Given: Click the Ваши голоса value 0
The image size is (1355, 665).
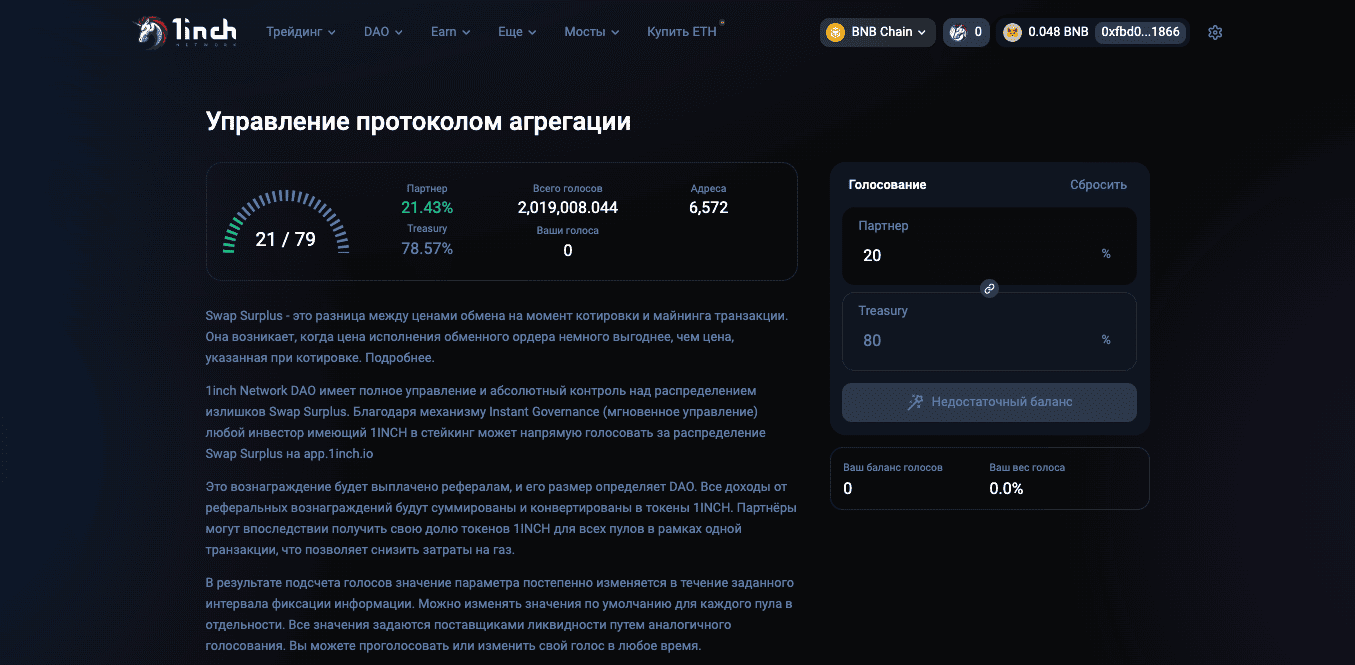Looking at the screenshot, I should tap(567, 250).
